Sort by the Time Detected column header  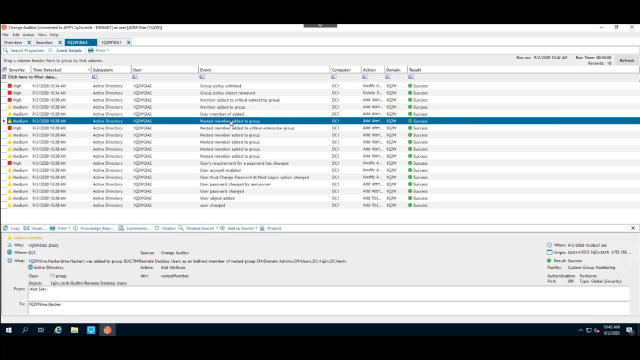[60, 70]
